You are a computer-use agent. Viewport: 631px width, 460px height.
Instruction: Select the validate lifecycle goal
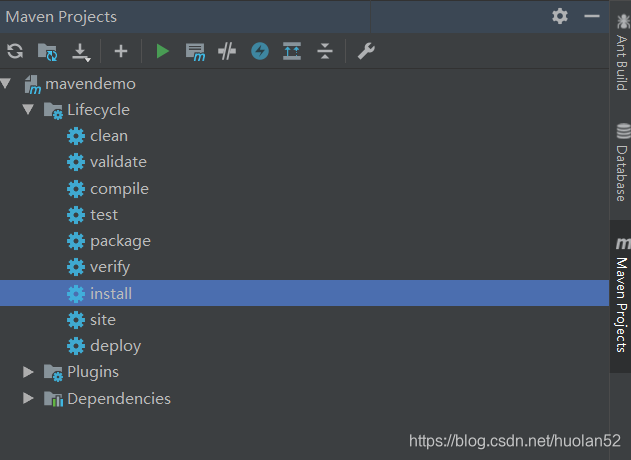coord(118,162)
